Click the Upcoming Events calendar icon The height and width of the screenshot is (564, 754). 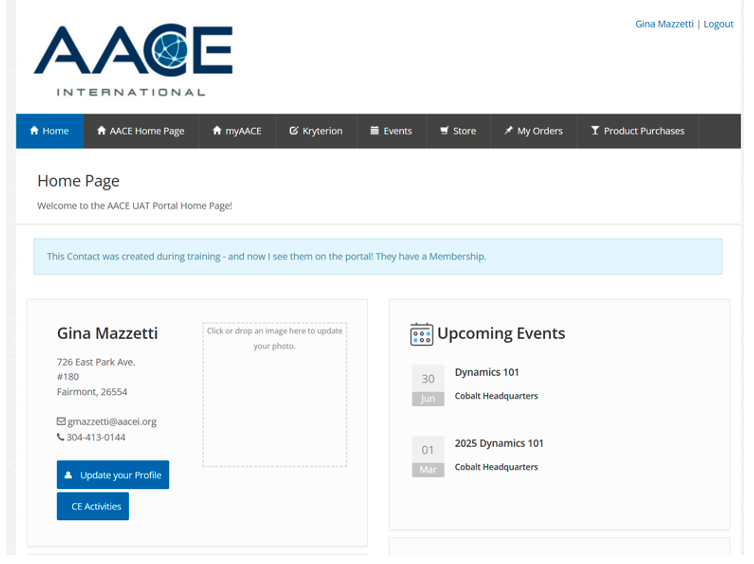(421, 334)
